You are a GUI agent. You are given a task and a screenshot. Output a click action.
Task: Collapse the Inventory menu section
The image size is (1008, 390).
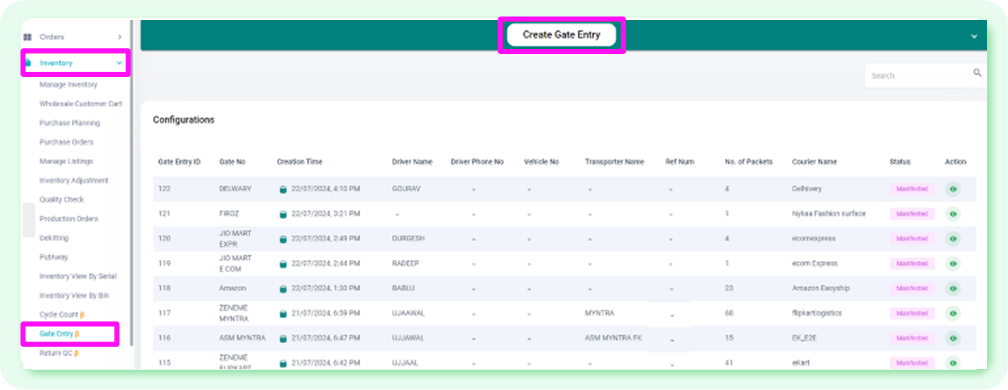pyautogui.click(x=120, y=63)
